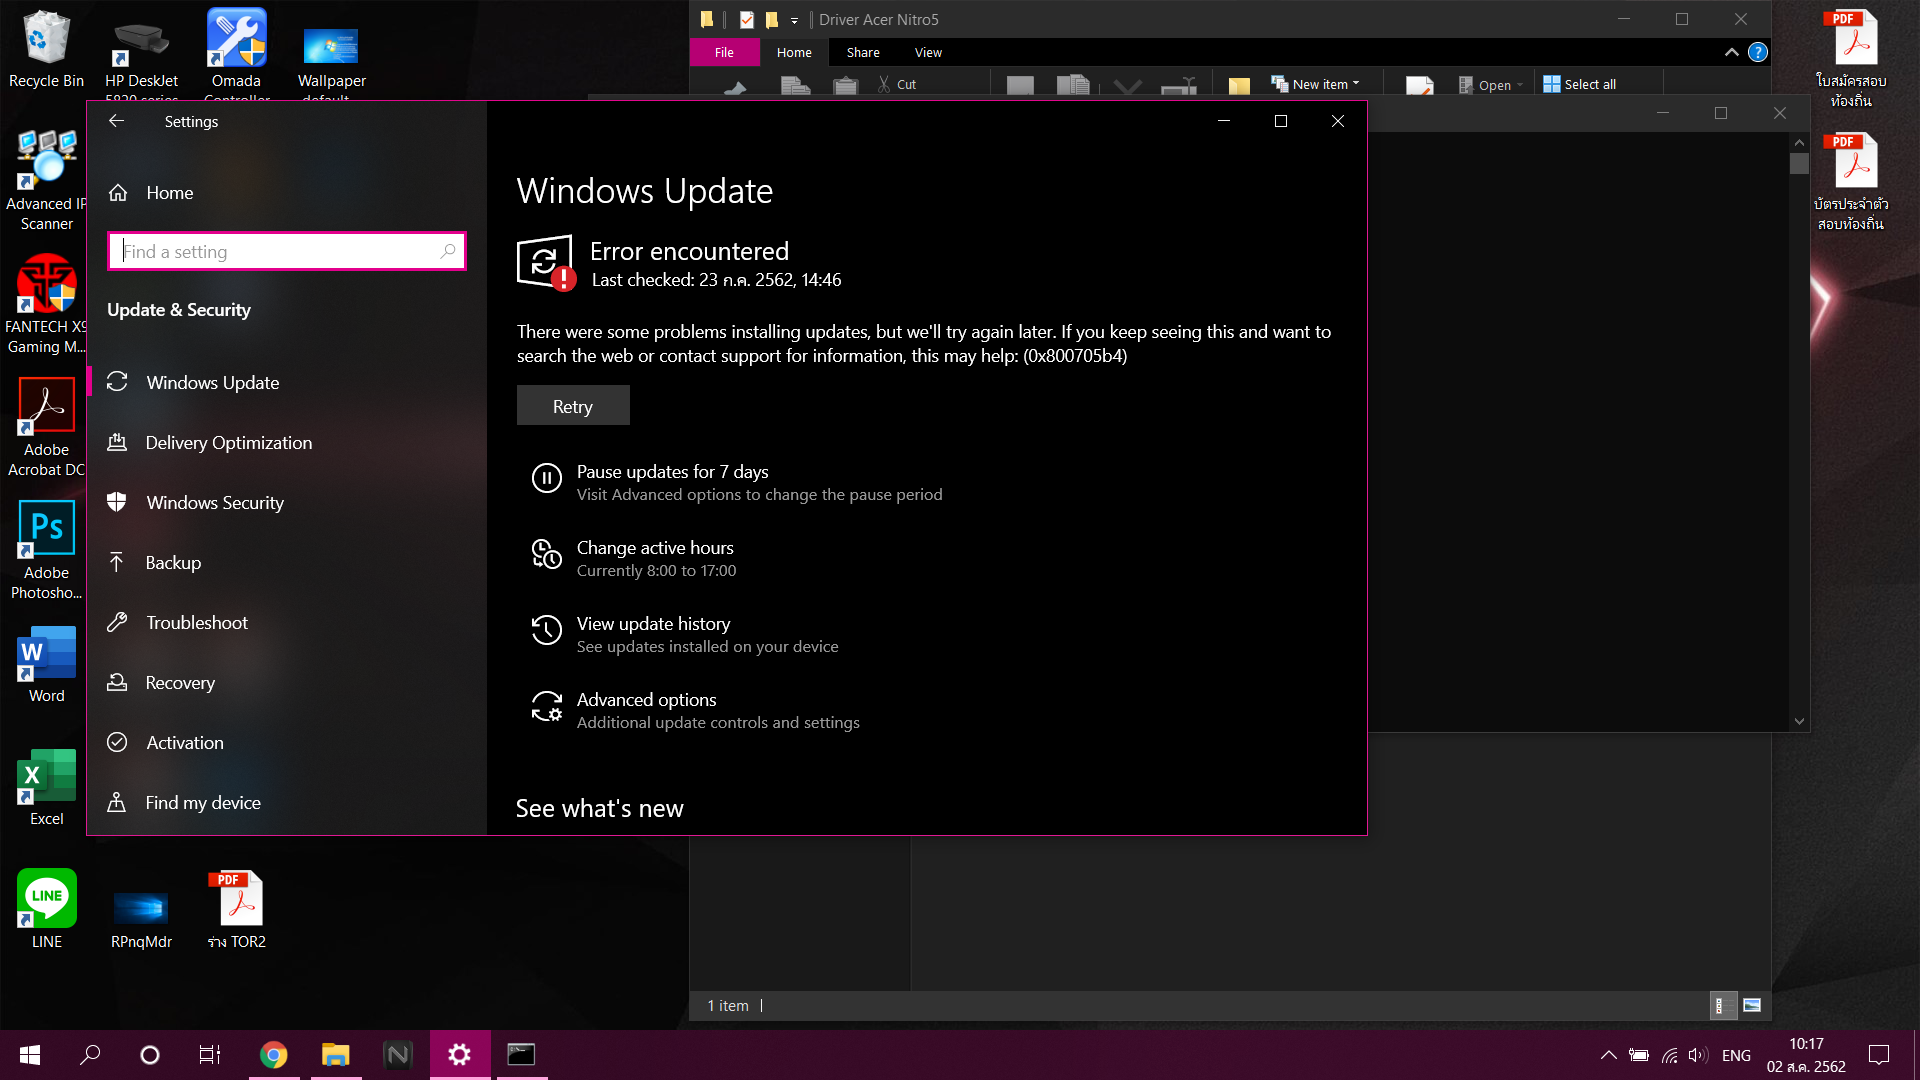Open the Share ribbon tab
Viewport: 1920px width, 1080px height.
click(862, 52)
